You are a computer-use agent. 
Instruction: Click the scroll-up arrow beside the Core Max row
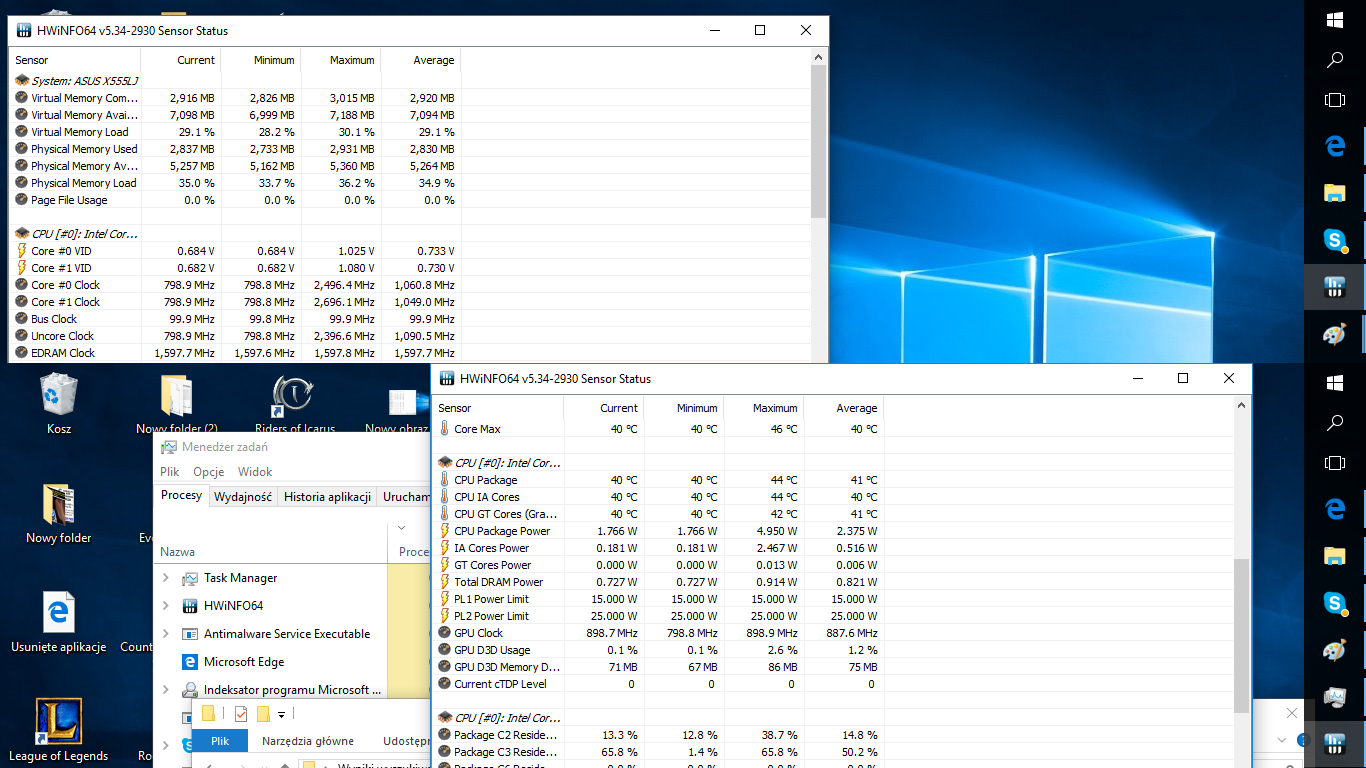pyautogui.click(x=1242, y=406)
